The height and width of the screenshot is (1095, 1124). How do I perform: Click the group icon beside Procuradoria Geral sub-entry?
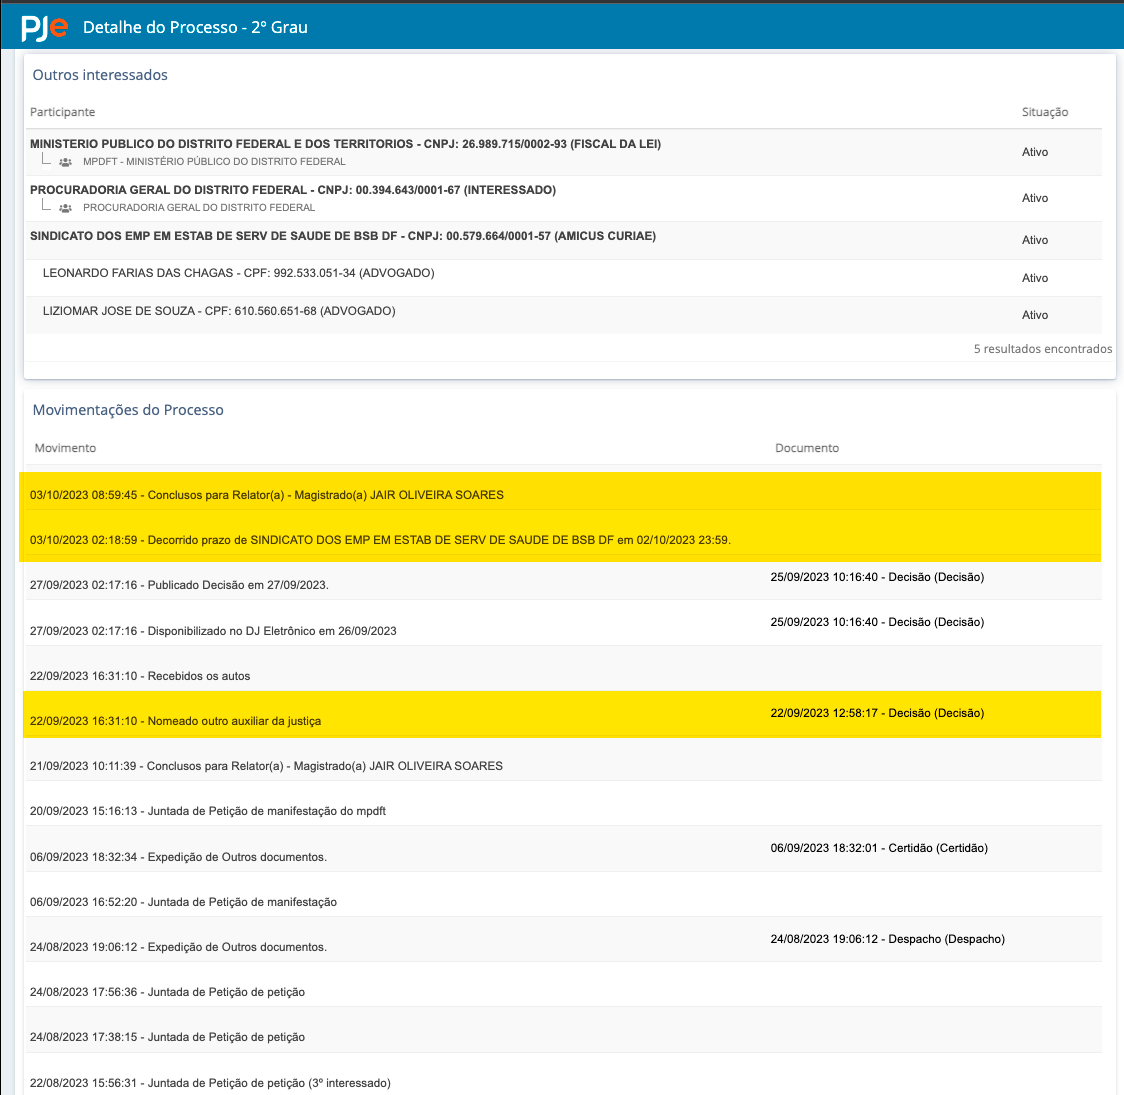(66, 208)
